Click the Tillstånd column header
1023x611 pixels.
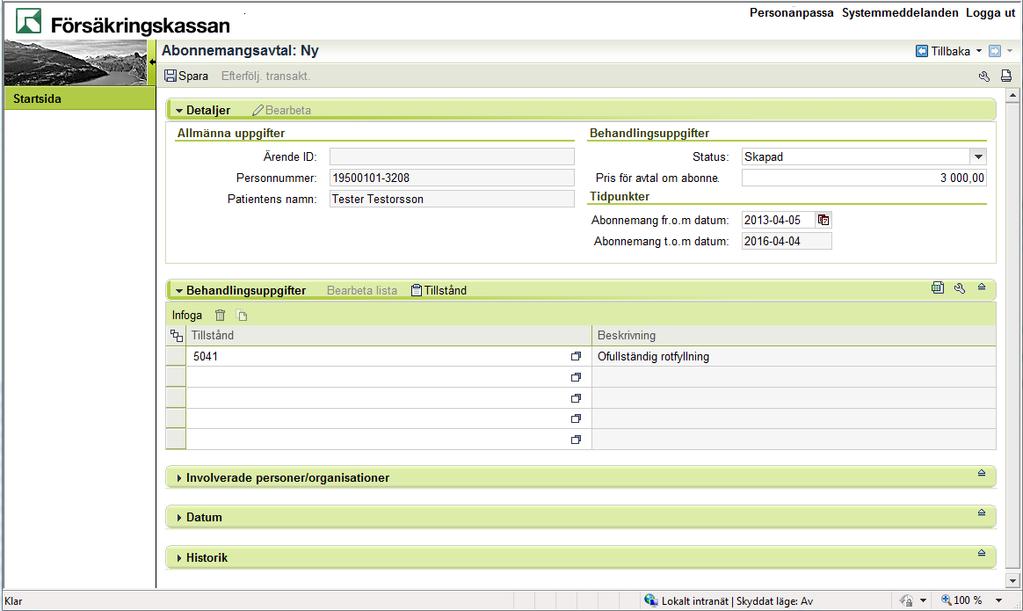tap(389, 335)
